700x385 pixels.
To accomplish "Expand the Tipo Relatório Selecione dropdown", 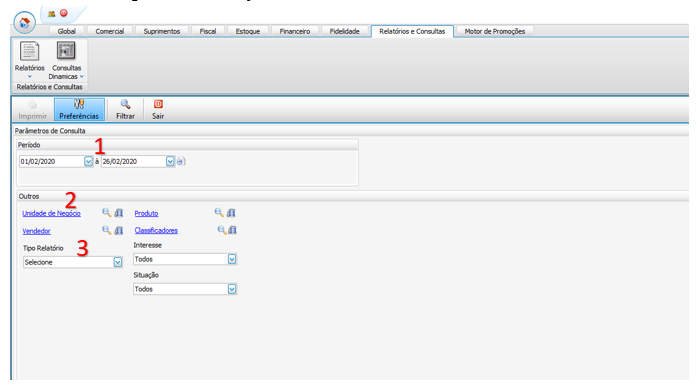I will [118, 262].
